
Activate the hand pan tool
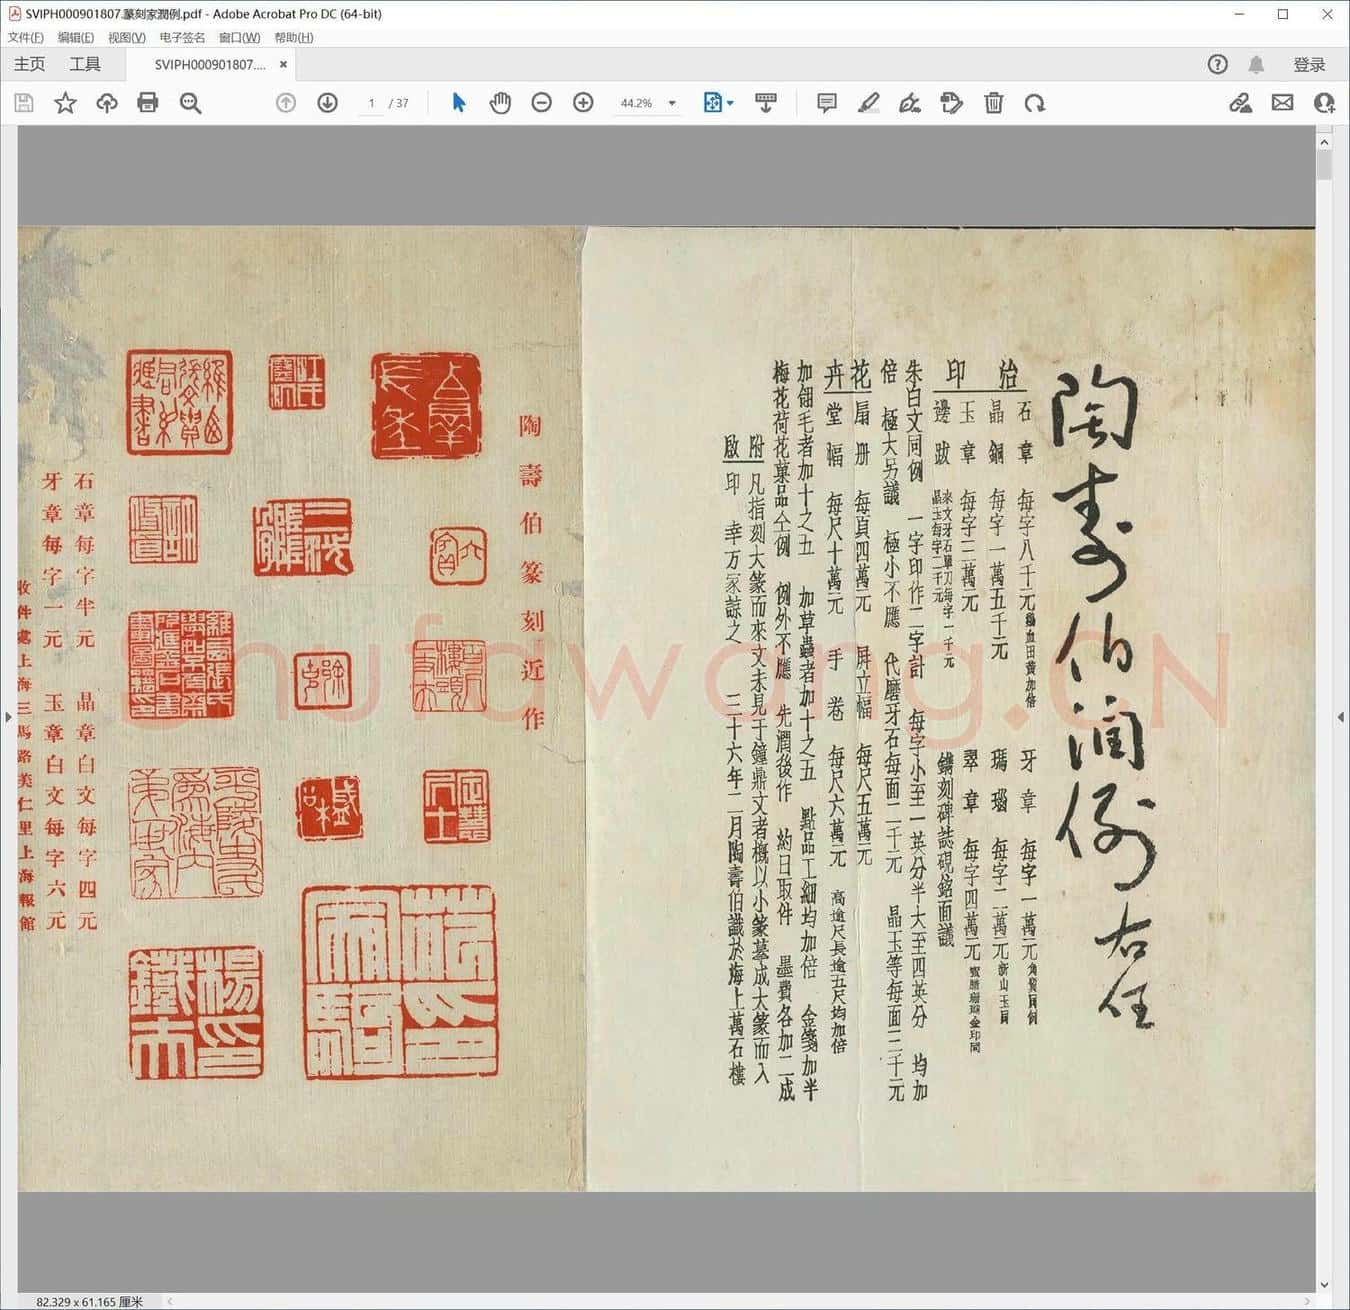500,103
